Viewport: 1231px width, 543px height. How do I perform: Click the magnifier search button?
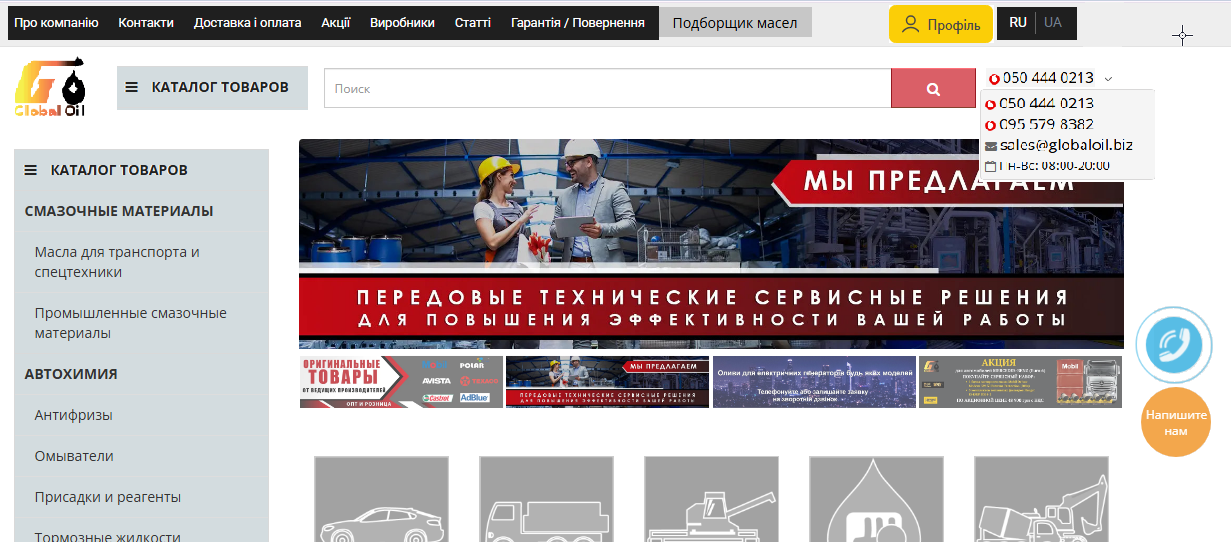click(933, 89)
